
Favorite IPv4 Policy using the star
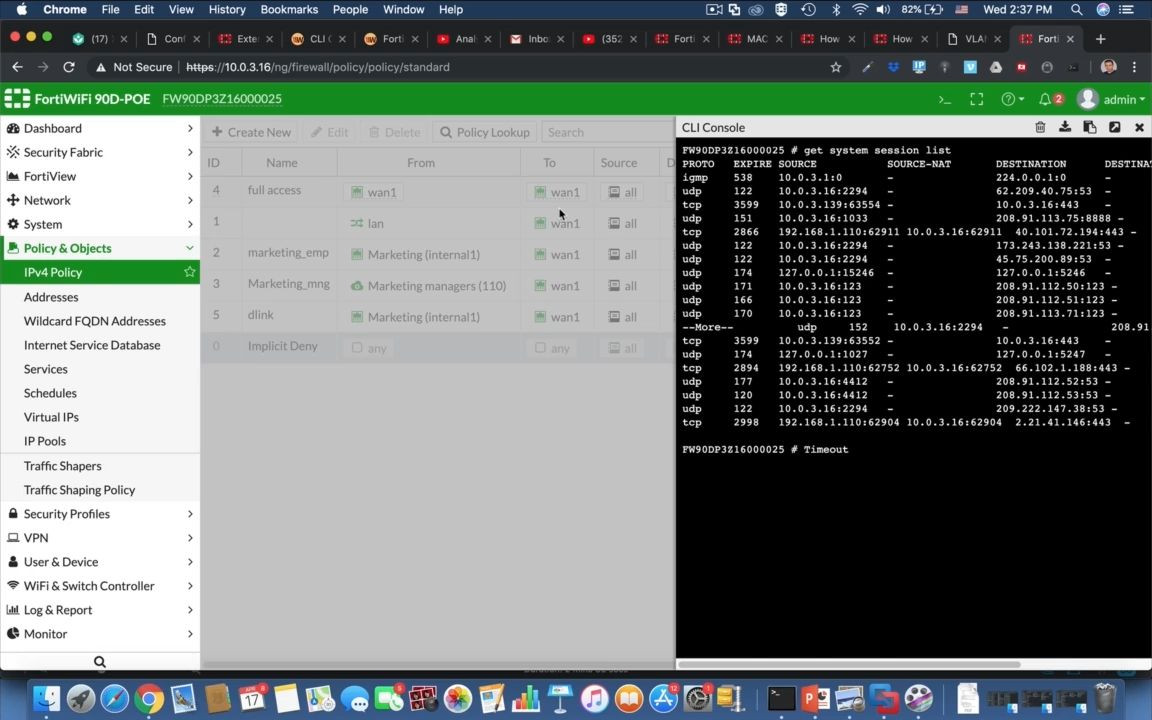[189, 272]
